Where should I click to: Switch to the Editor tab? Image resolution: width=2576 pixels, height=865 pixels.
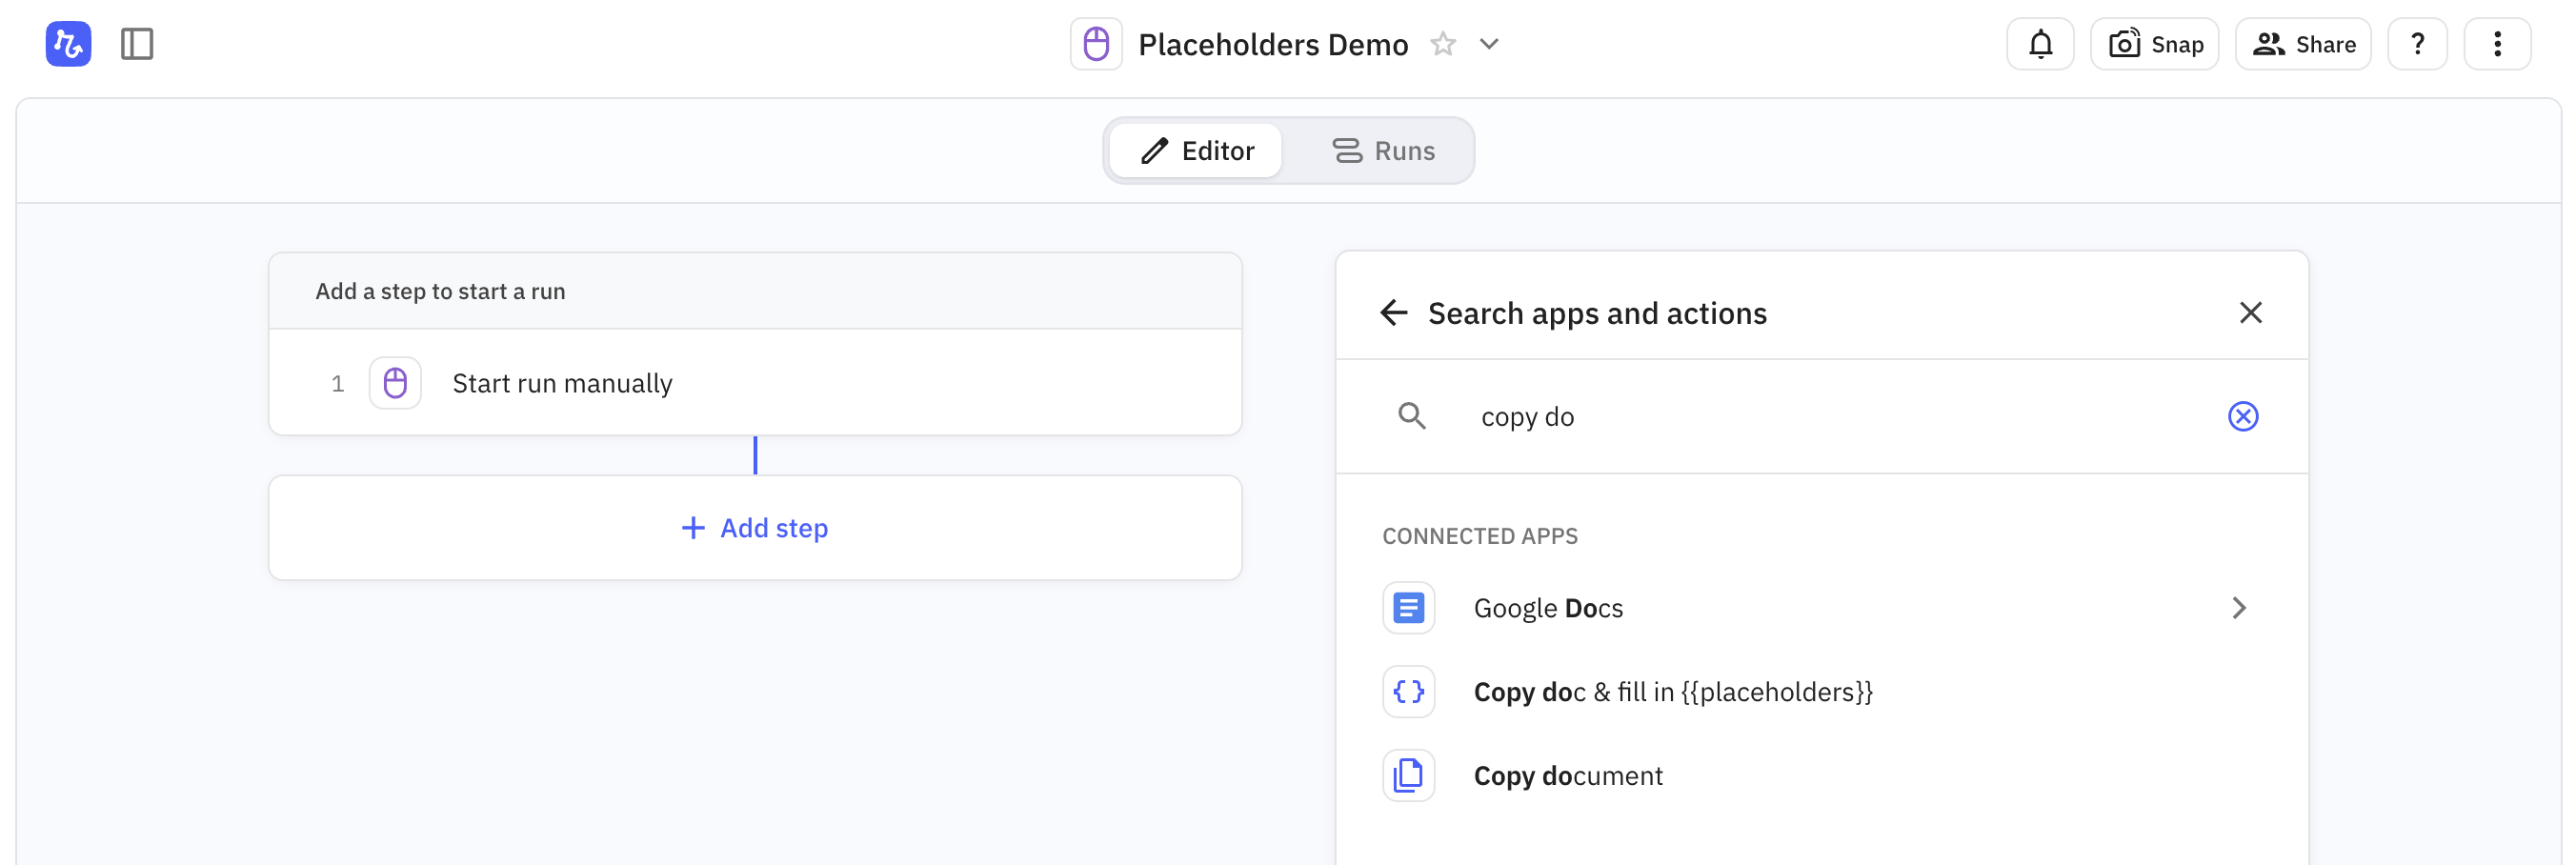point(1196,151)
